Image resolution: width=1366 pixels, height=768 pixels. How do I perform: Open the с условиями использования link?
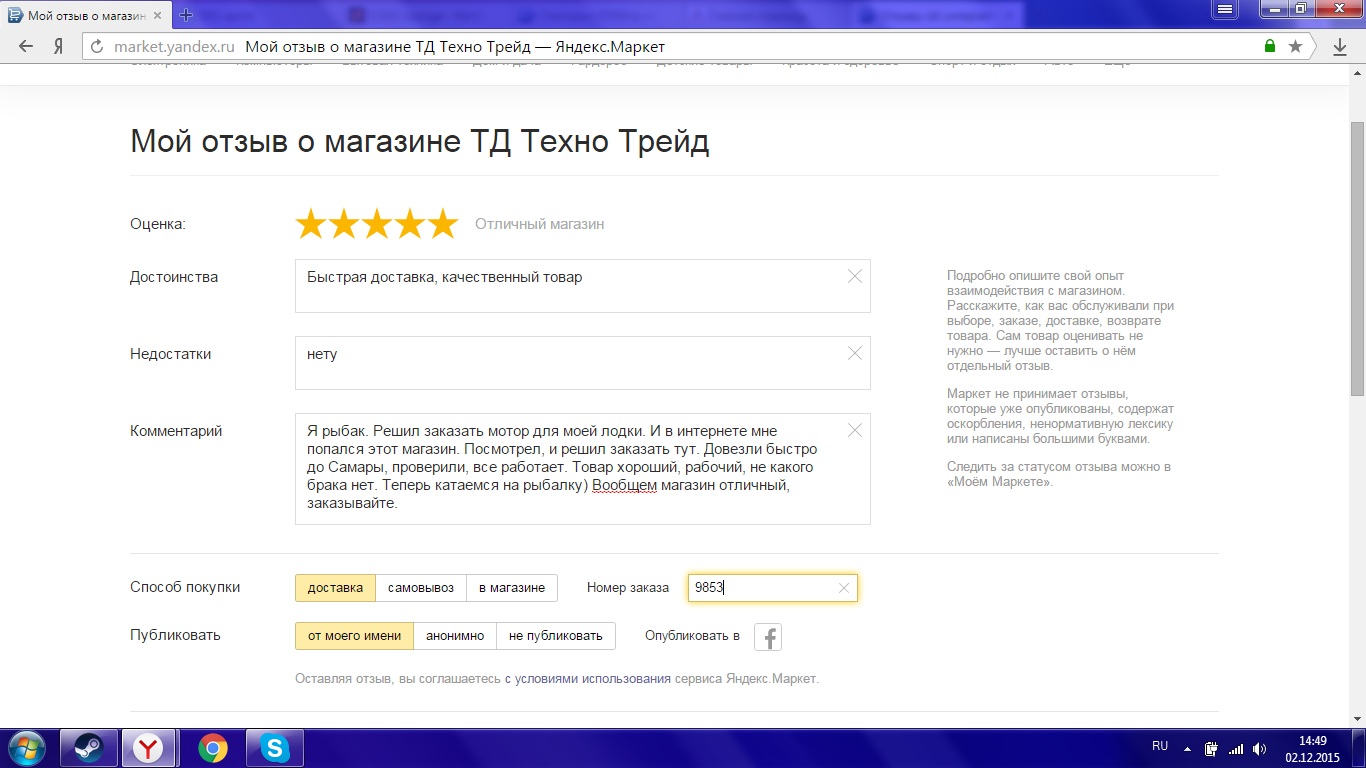pyautogui.click(x=587, y=679)
